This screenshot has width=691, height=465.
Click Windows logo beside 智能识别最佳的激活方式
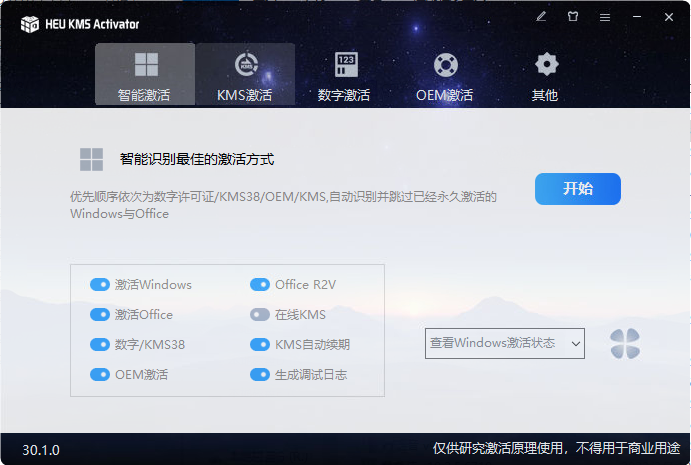[x=92, y=160]
